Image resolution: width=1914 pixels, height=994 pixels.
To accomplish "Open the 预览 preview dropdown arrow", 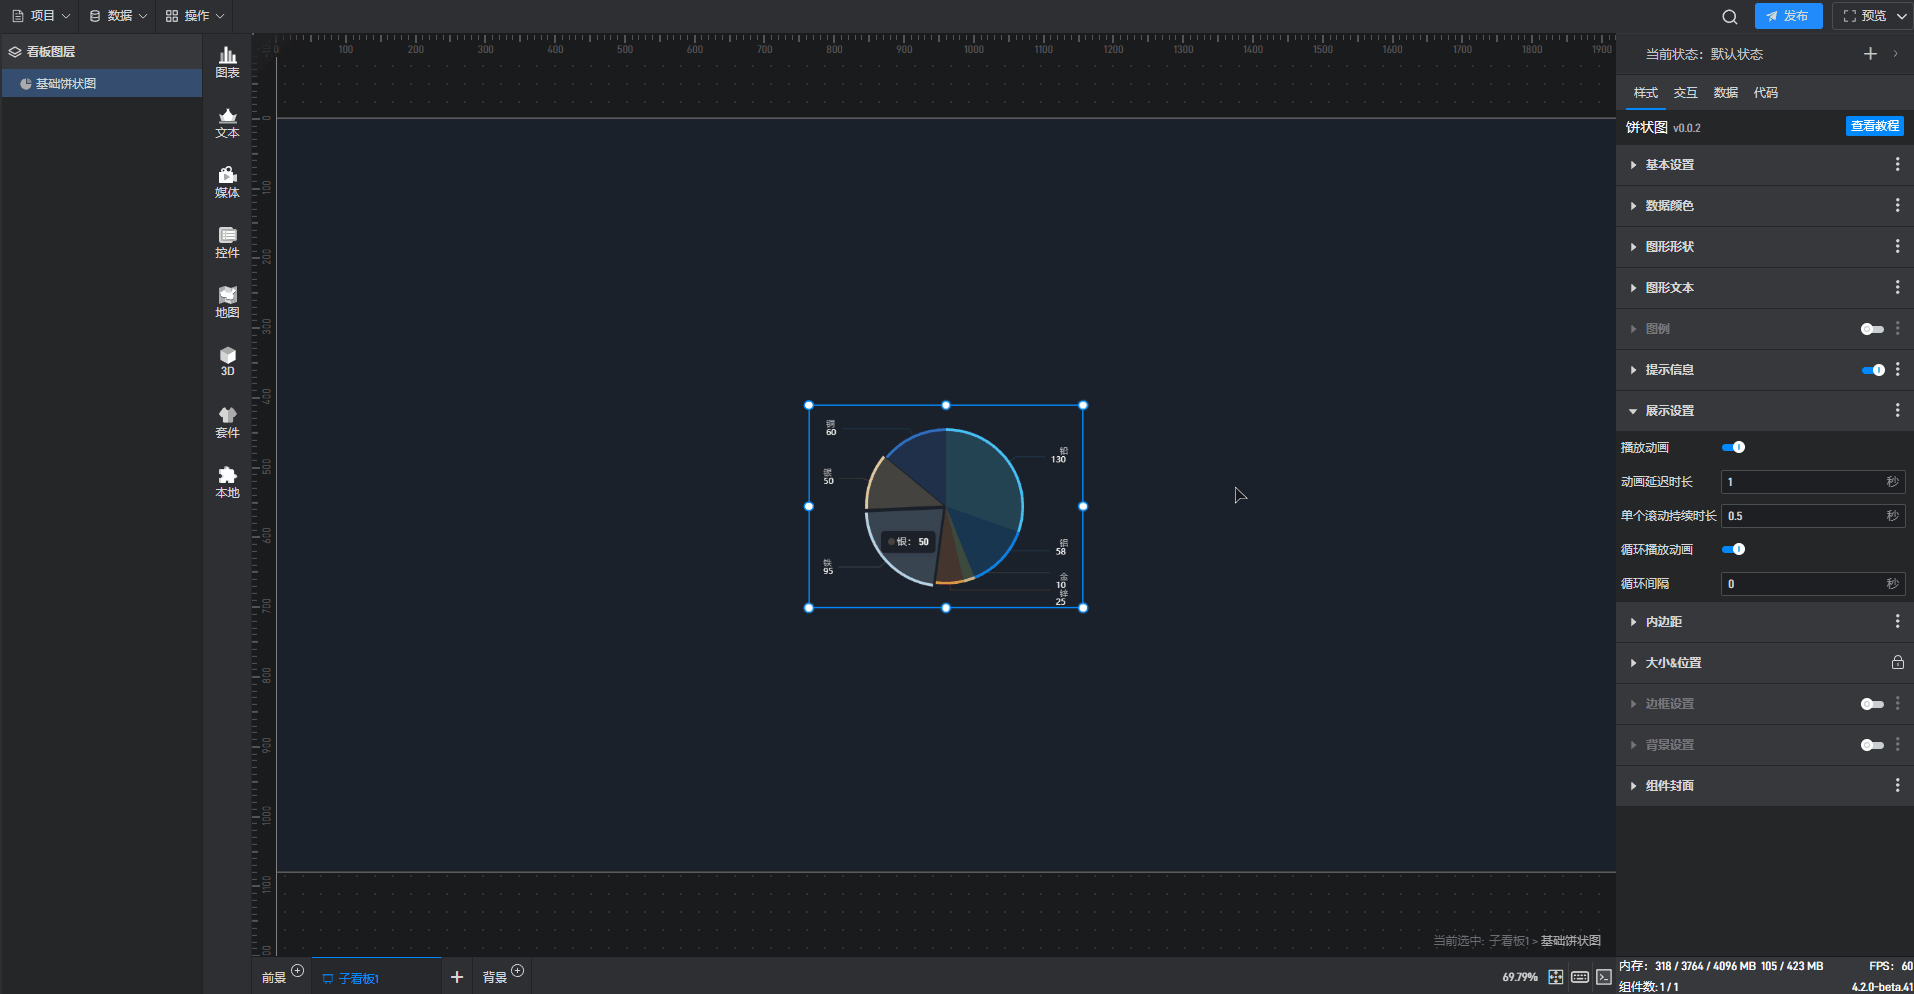I will pos(1901,16).
